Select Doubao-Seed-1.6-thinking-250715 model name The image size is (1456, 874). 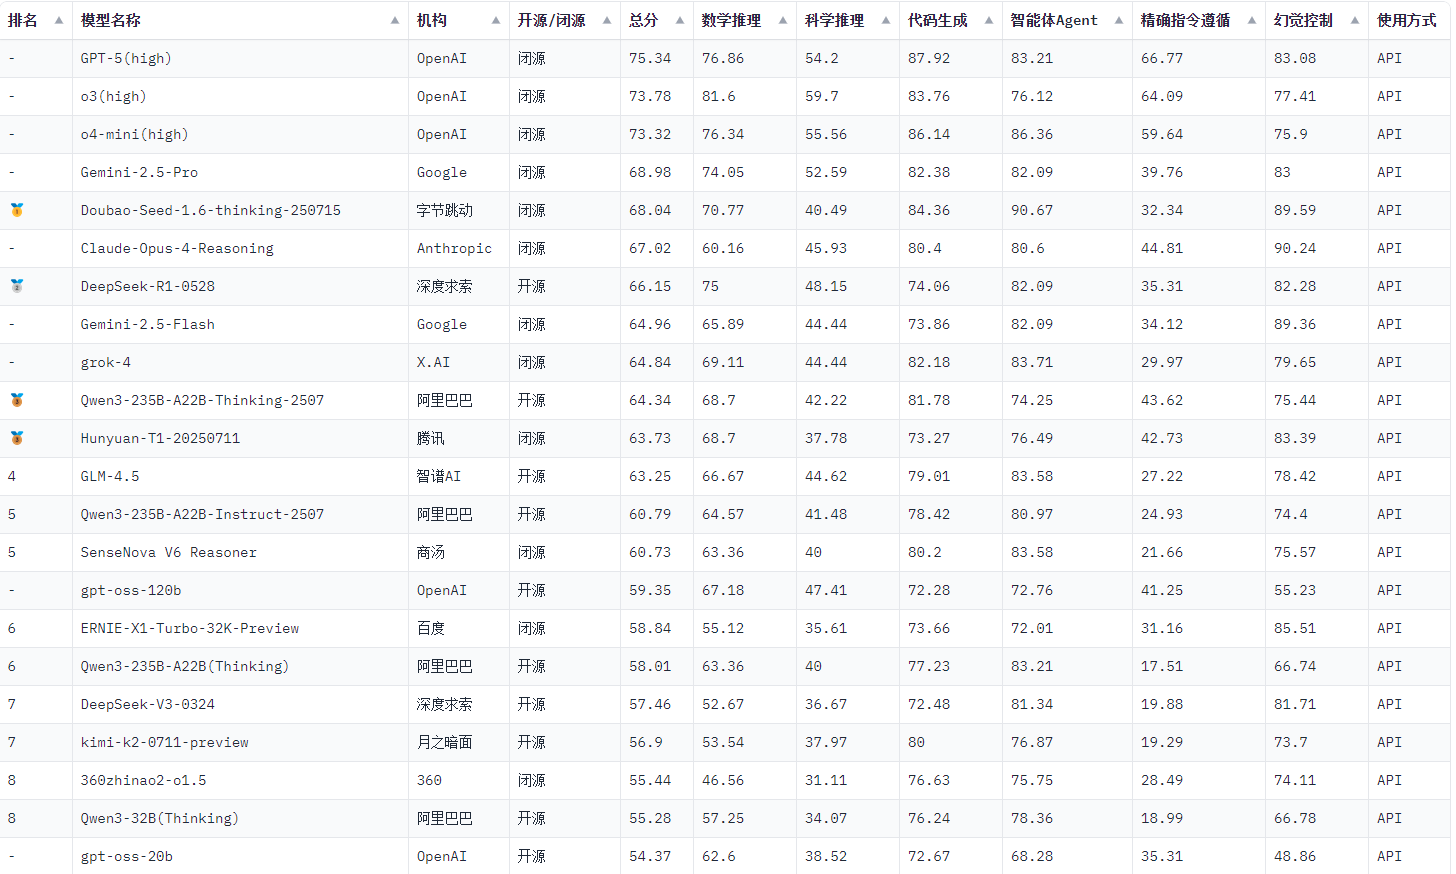pyautogui.click(x=211, y=210)
